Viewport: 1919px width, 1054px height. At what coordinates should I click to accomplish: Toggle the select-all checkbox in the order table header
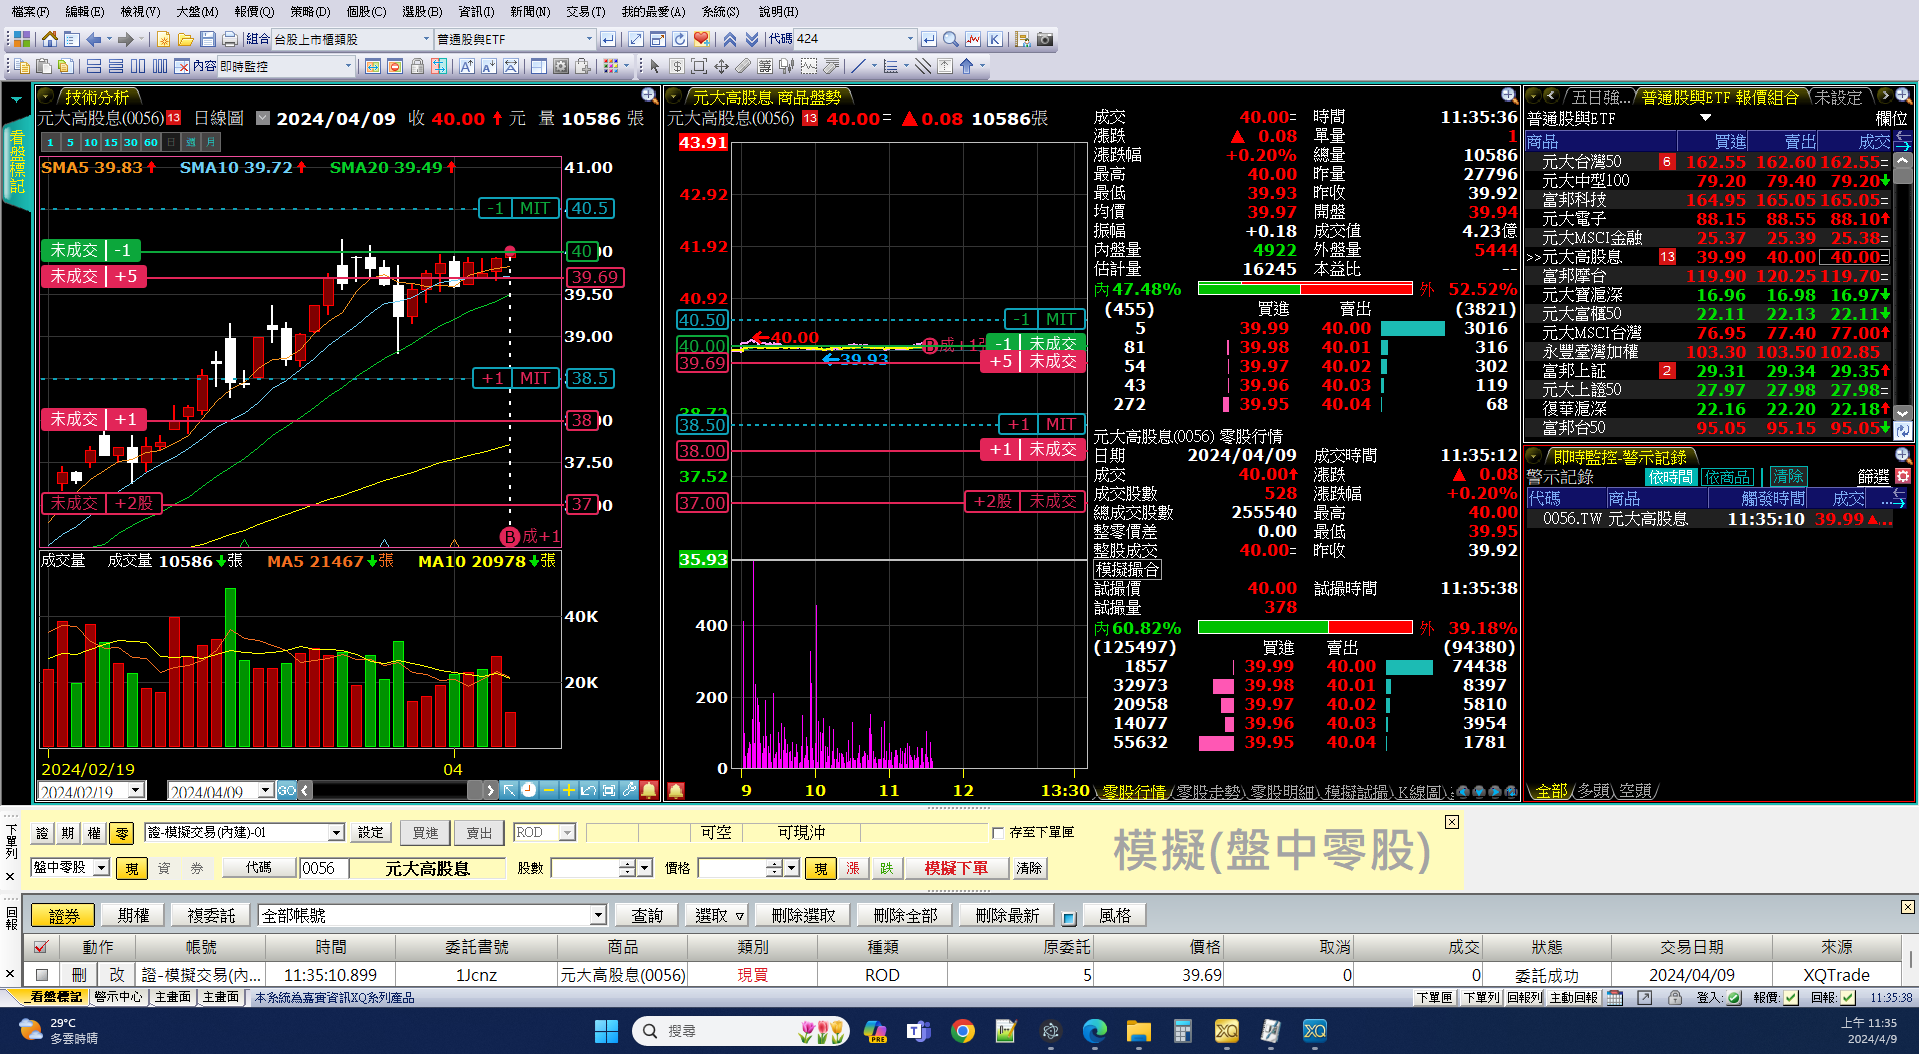tap(41, 946)
